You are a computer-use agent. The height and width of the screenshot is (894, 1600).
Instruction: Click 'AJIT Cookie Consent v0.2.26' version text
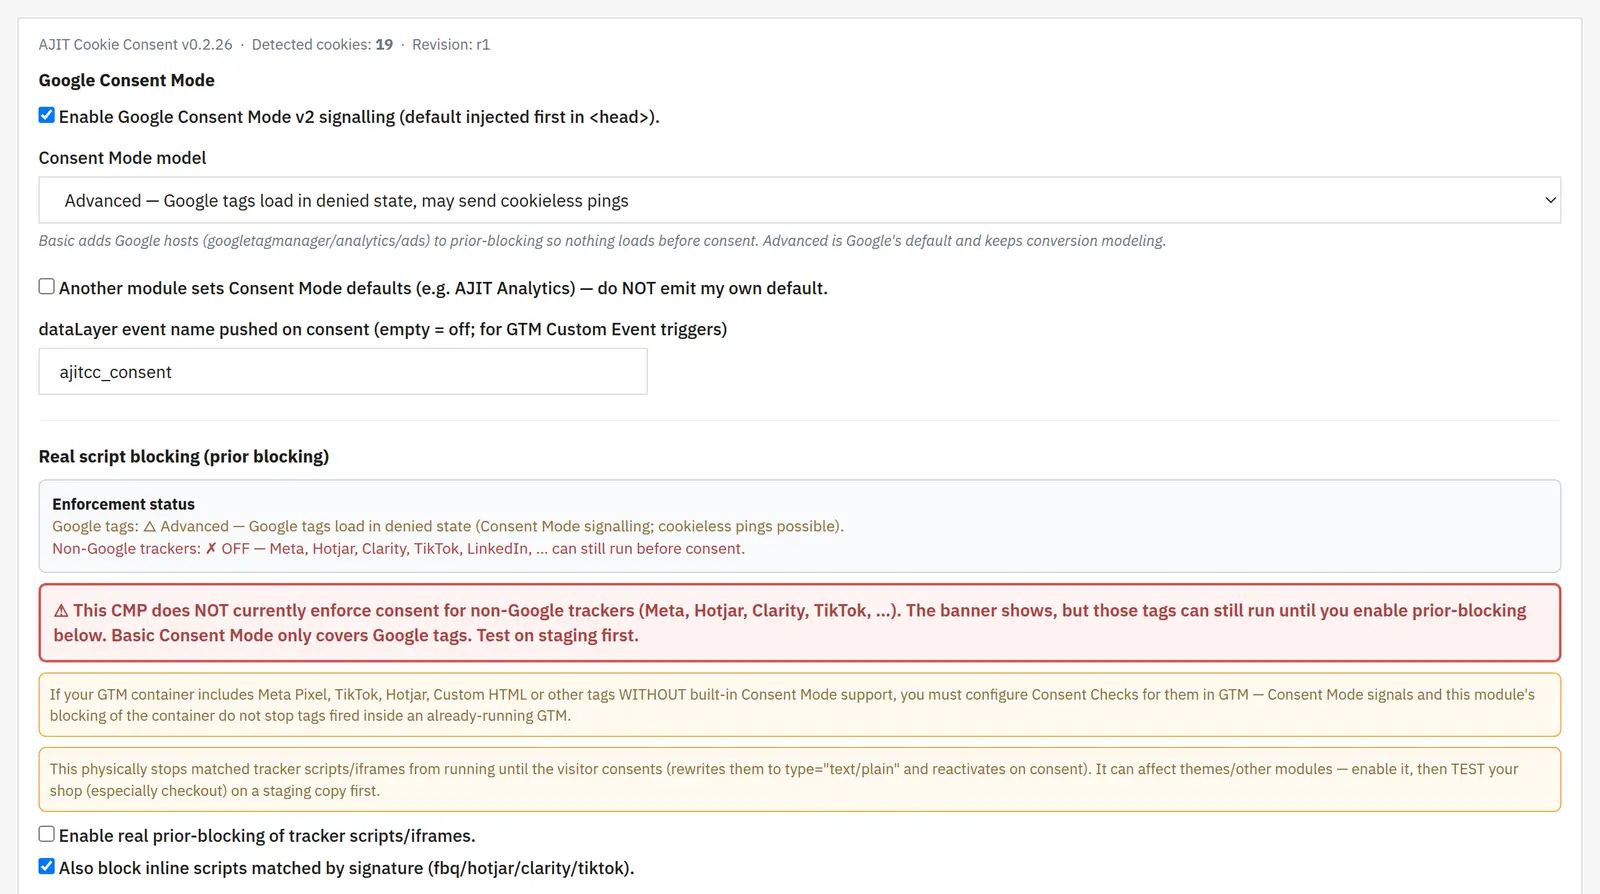pyautogui.click(x=135, y=44)
